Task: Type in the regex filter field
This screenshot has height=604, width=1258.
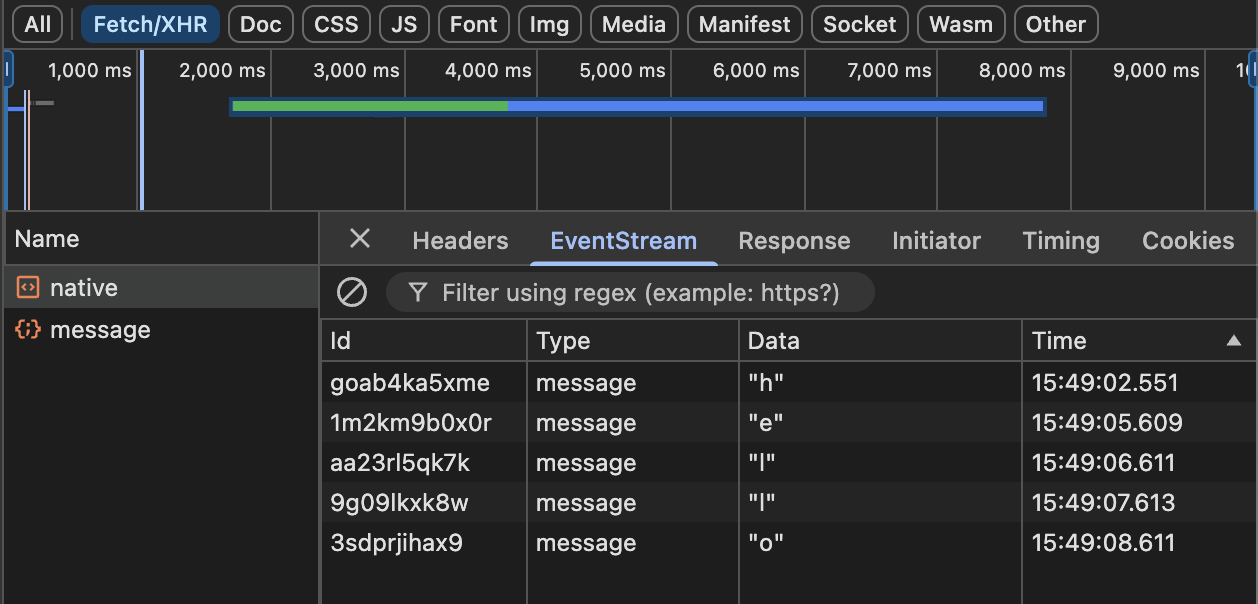Action: click(640, 293)
